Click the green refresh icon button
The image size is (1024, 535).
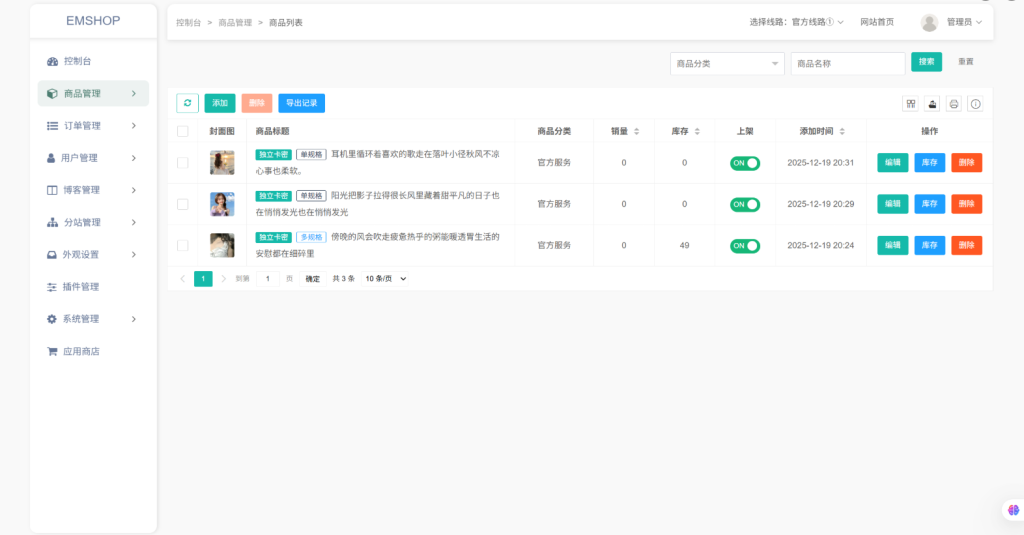click(187, 103)
